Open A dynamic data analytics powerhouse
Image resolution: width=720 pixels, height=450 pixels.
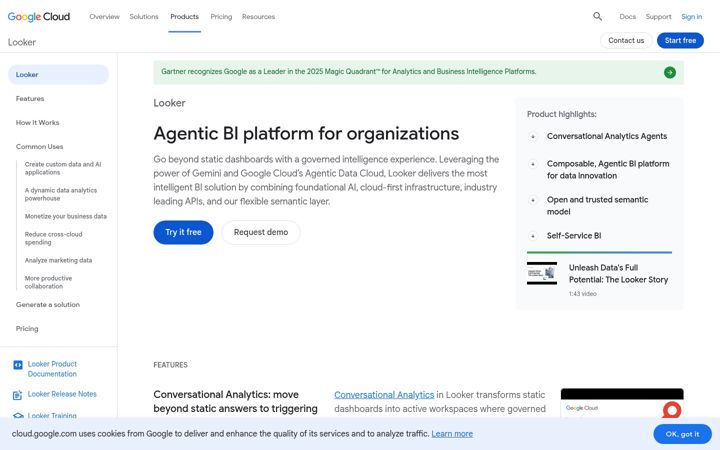click(61, 194)
